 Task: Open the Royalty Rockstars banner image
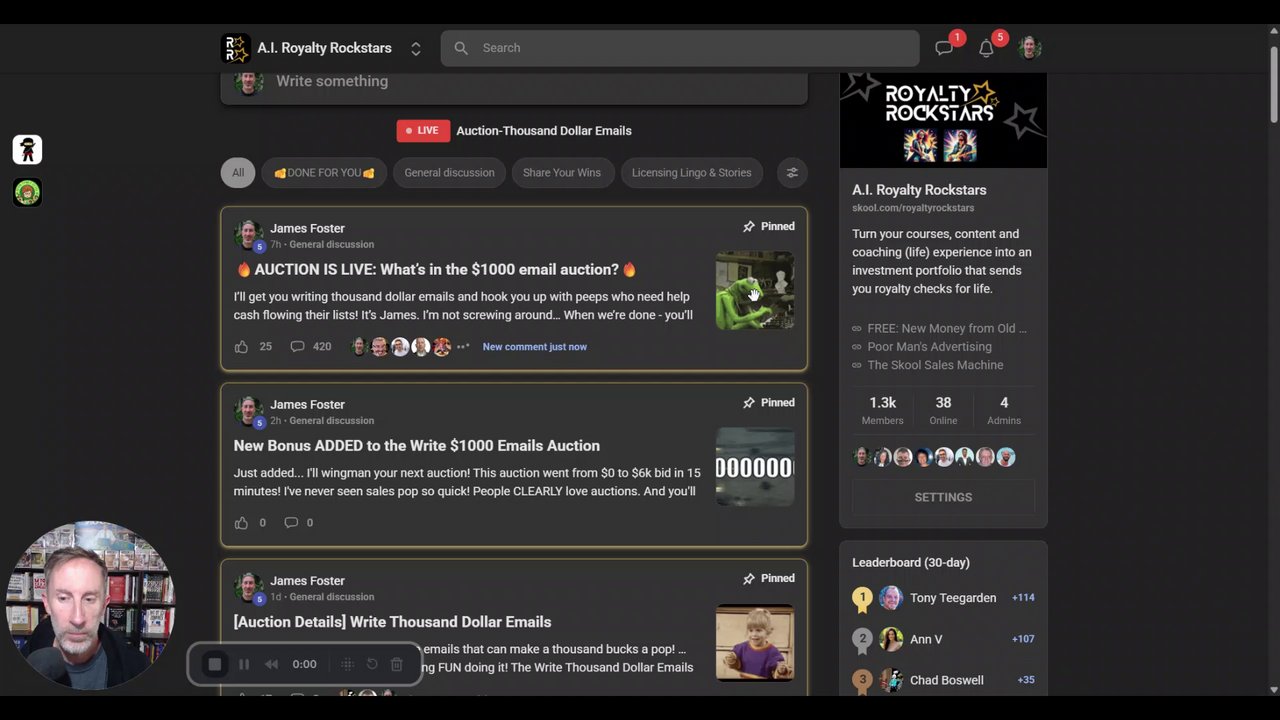click(x=943, y=120)
